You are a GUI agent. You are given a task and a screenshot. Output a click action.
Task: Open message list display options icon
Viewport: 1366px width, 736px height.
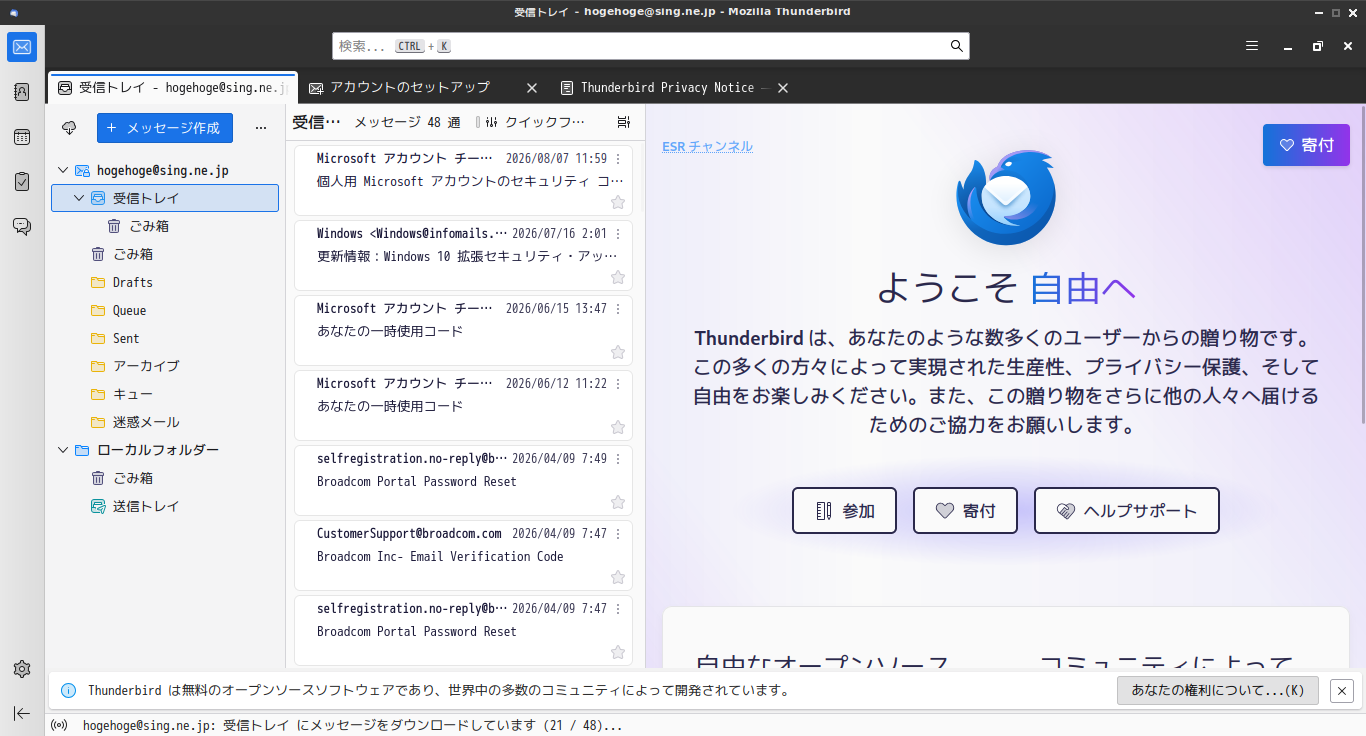pos(624,122)
